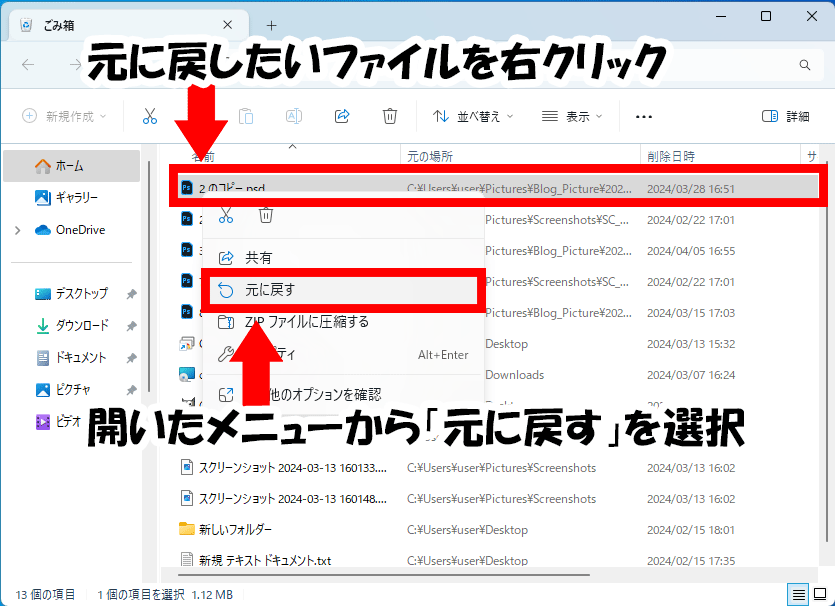Expand the OneDrive tree node
Screen dimensions: 835x606
pyautogui.click(x=17, y=230)
